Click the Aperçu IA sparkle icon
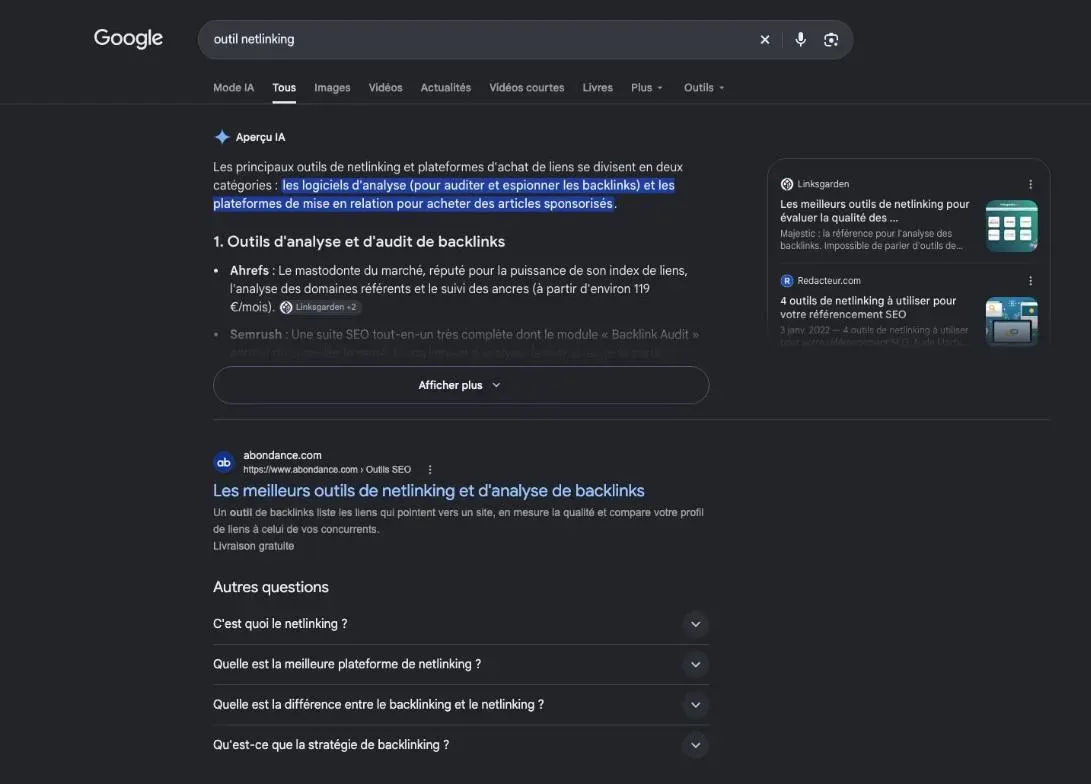This screenshot has height=784, width=1091. (222, 137)
